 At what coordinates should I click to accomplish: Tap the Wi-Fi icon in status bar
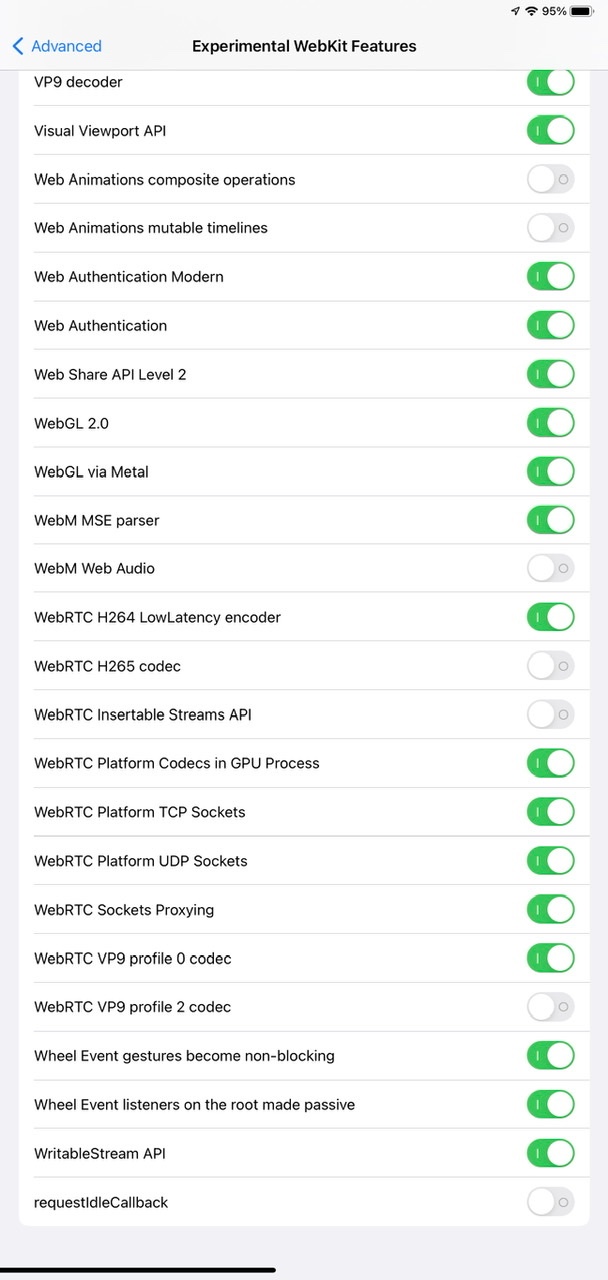coord(531,11)
